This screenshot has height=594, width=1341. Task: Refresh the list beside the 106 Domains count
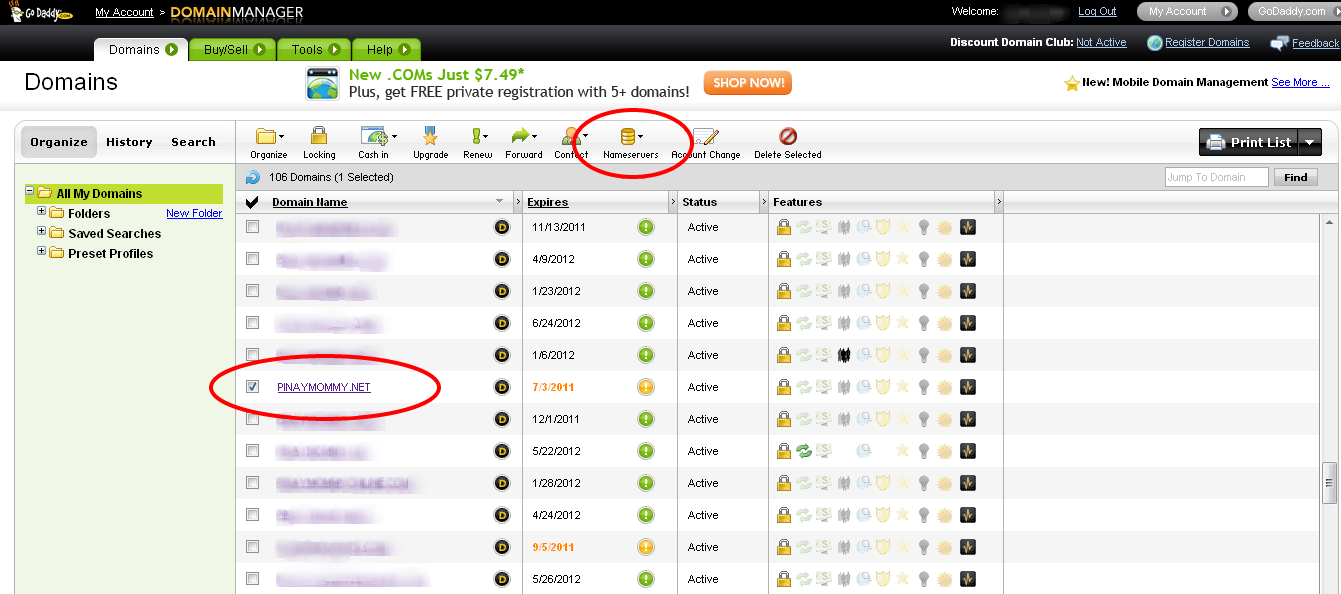click(x=252, y=177)
